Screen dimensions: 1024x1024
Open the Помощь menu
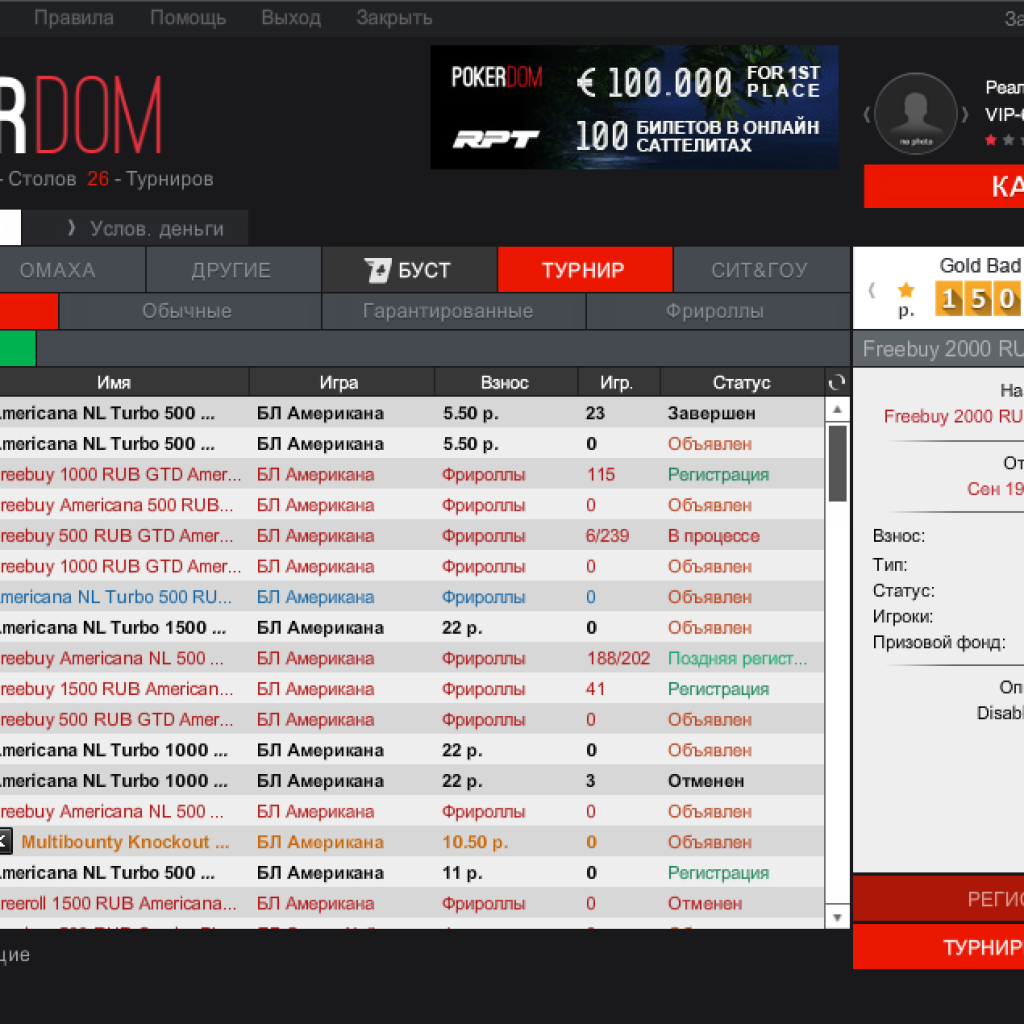[188, 18]
